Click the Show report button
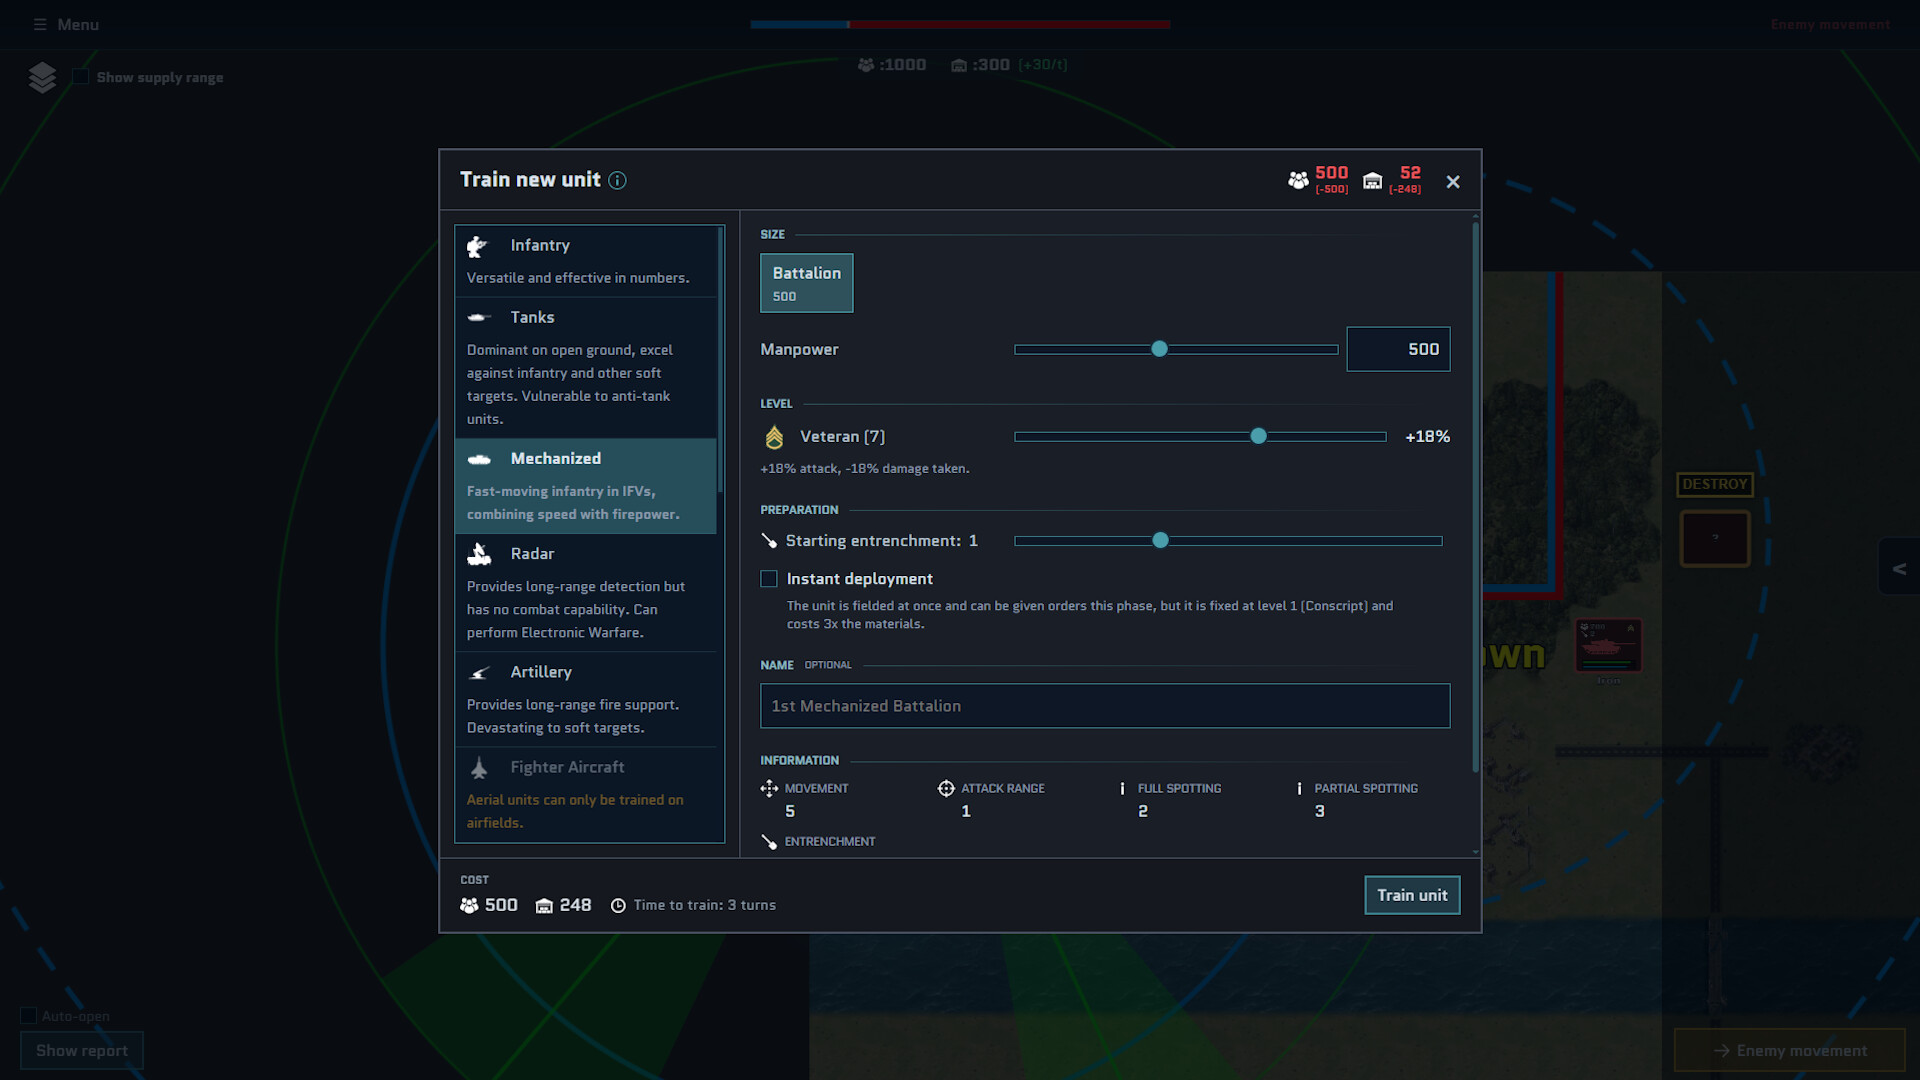 pyautogui.click(x=82, y=1050)
